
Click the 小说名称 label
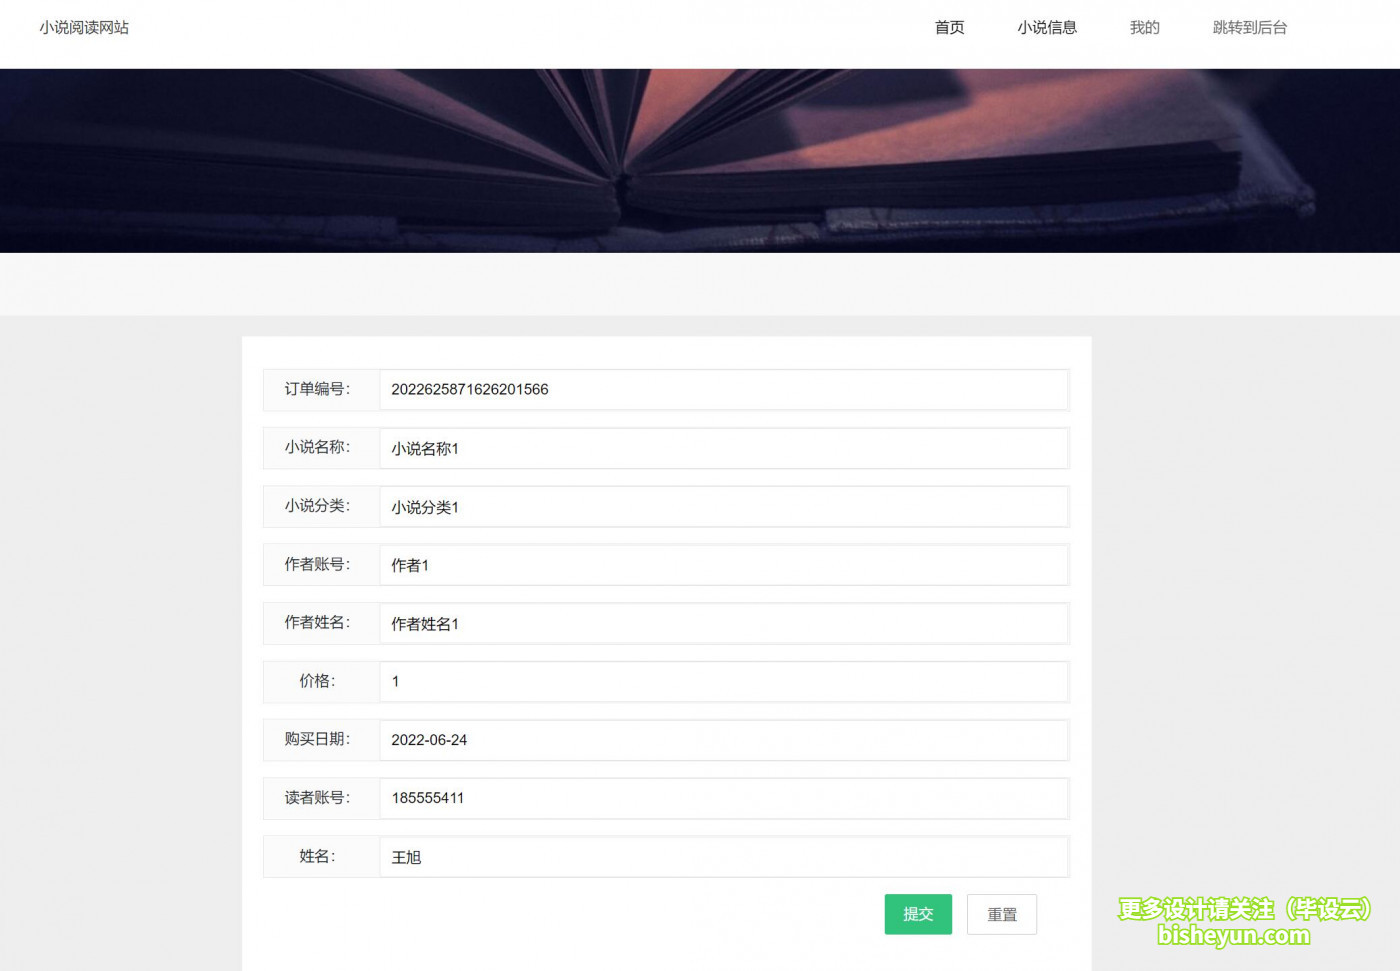[x=317, y=447]
